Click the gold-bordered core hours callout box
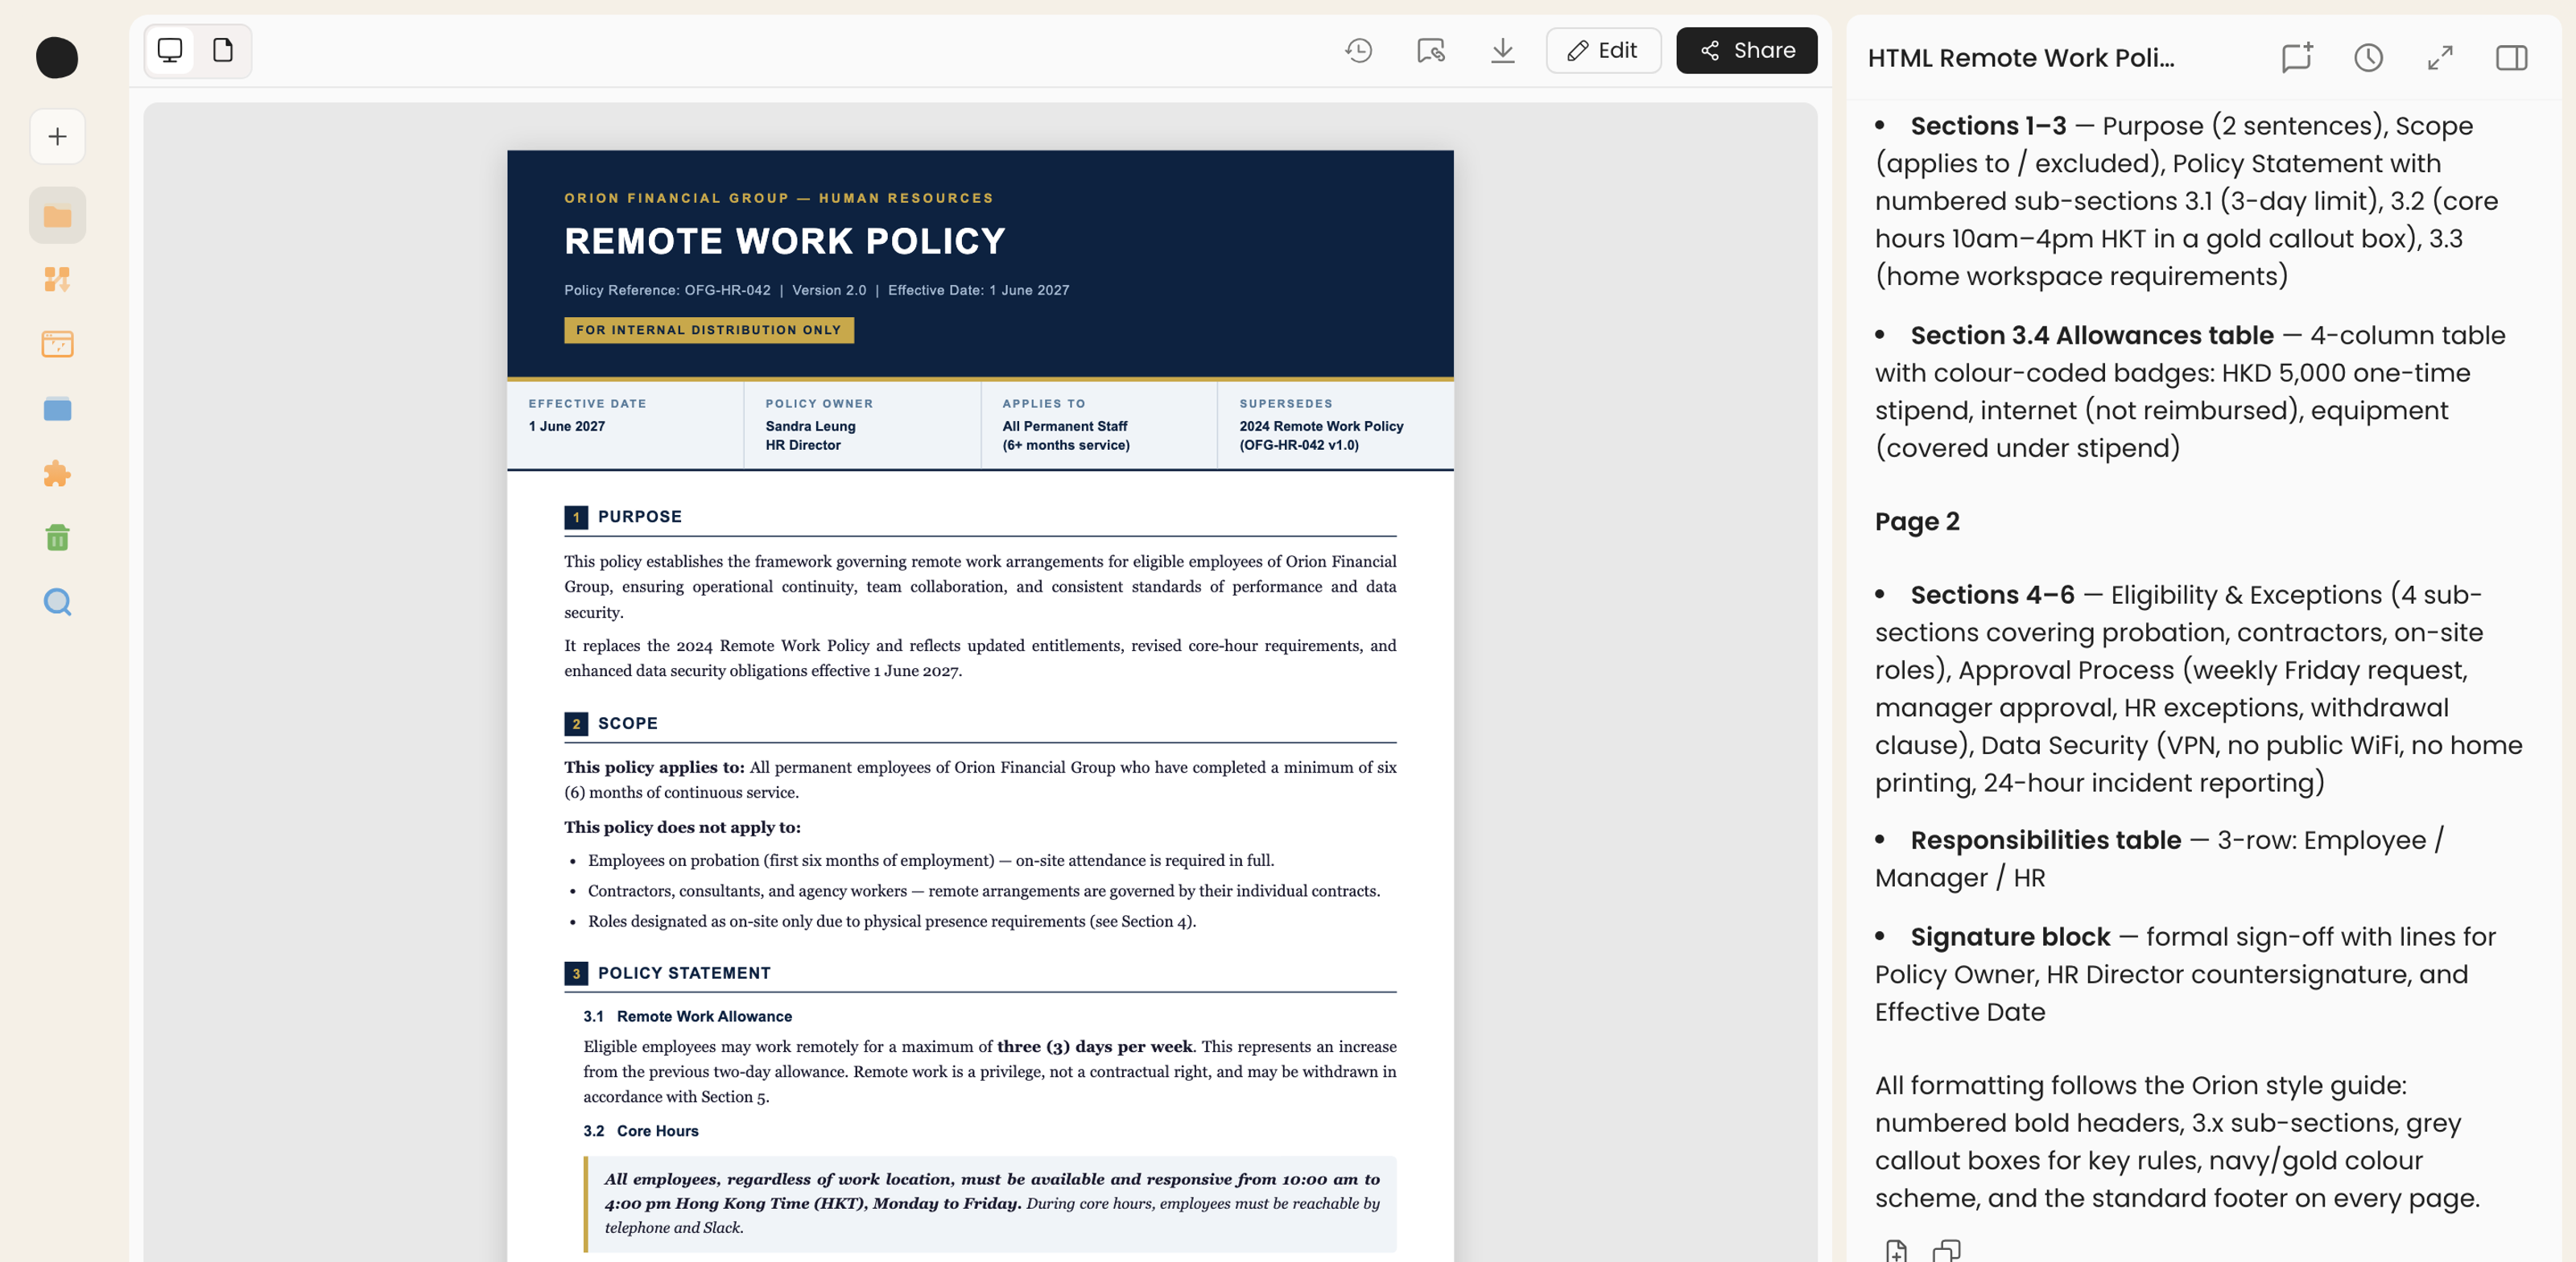The image size is (2576, 1262). (x=990, y=1204)
